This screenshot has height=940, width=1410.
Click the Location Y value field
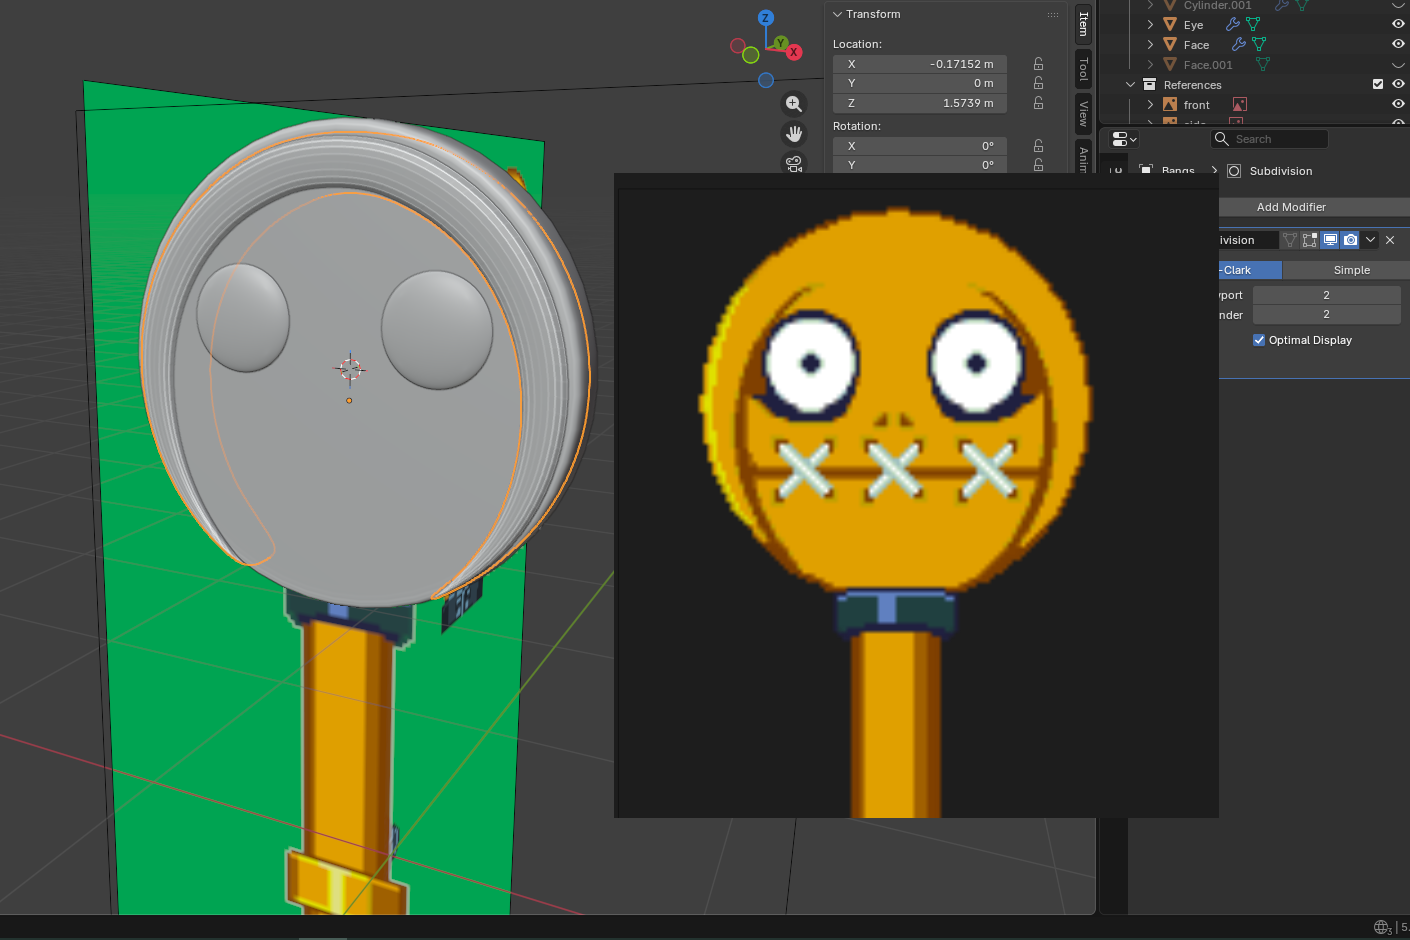click(920, 83)
